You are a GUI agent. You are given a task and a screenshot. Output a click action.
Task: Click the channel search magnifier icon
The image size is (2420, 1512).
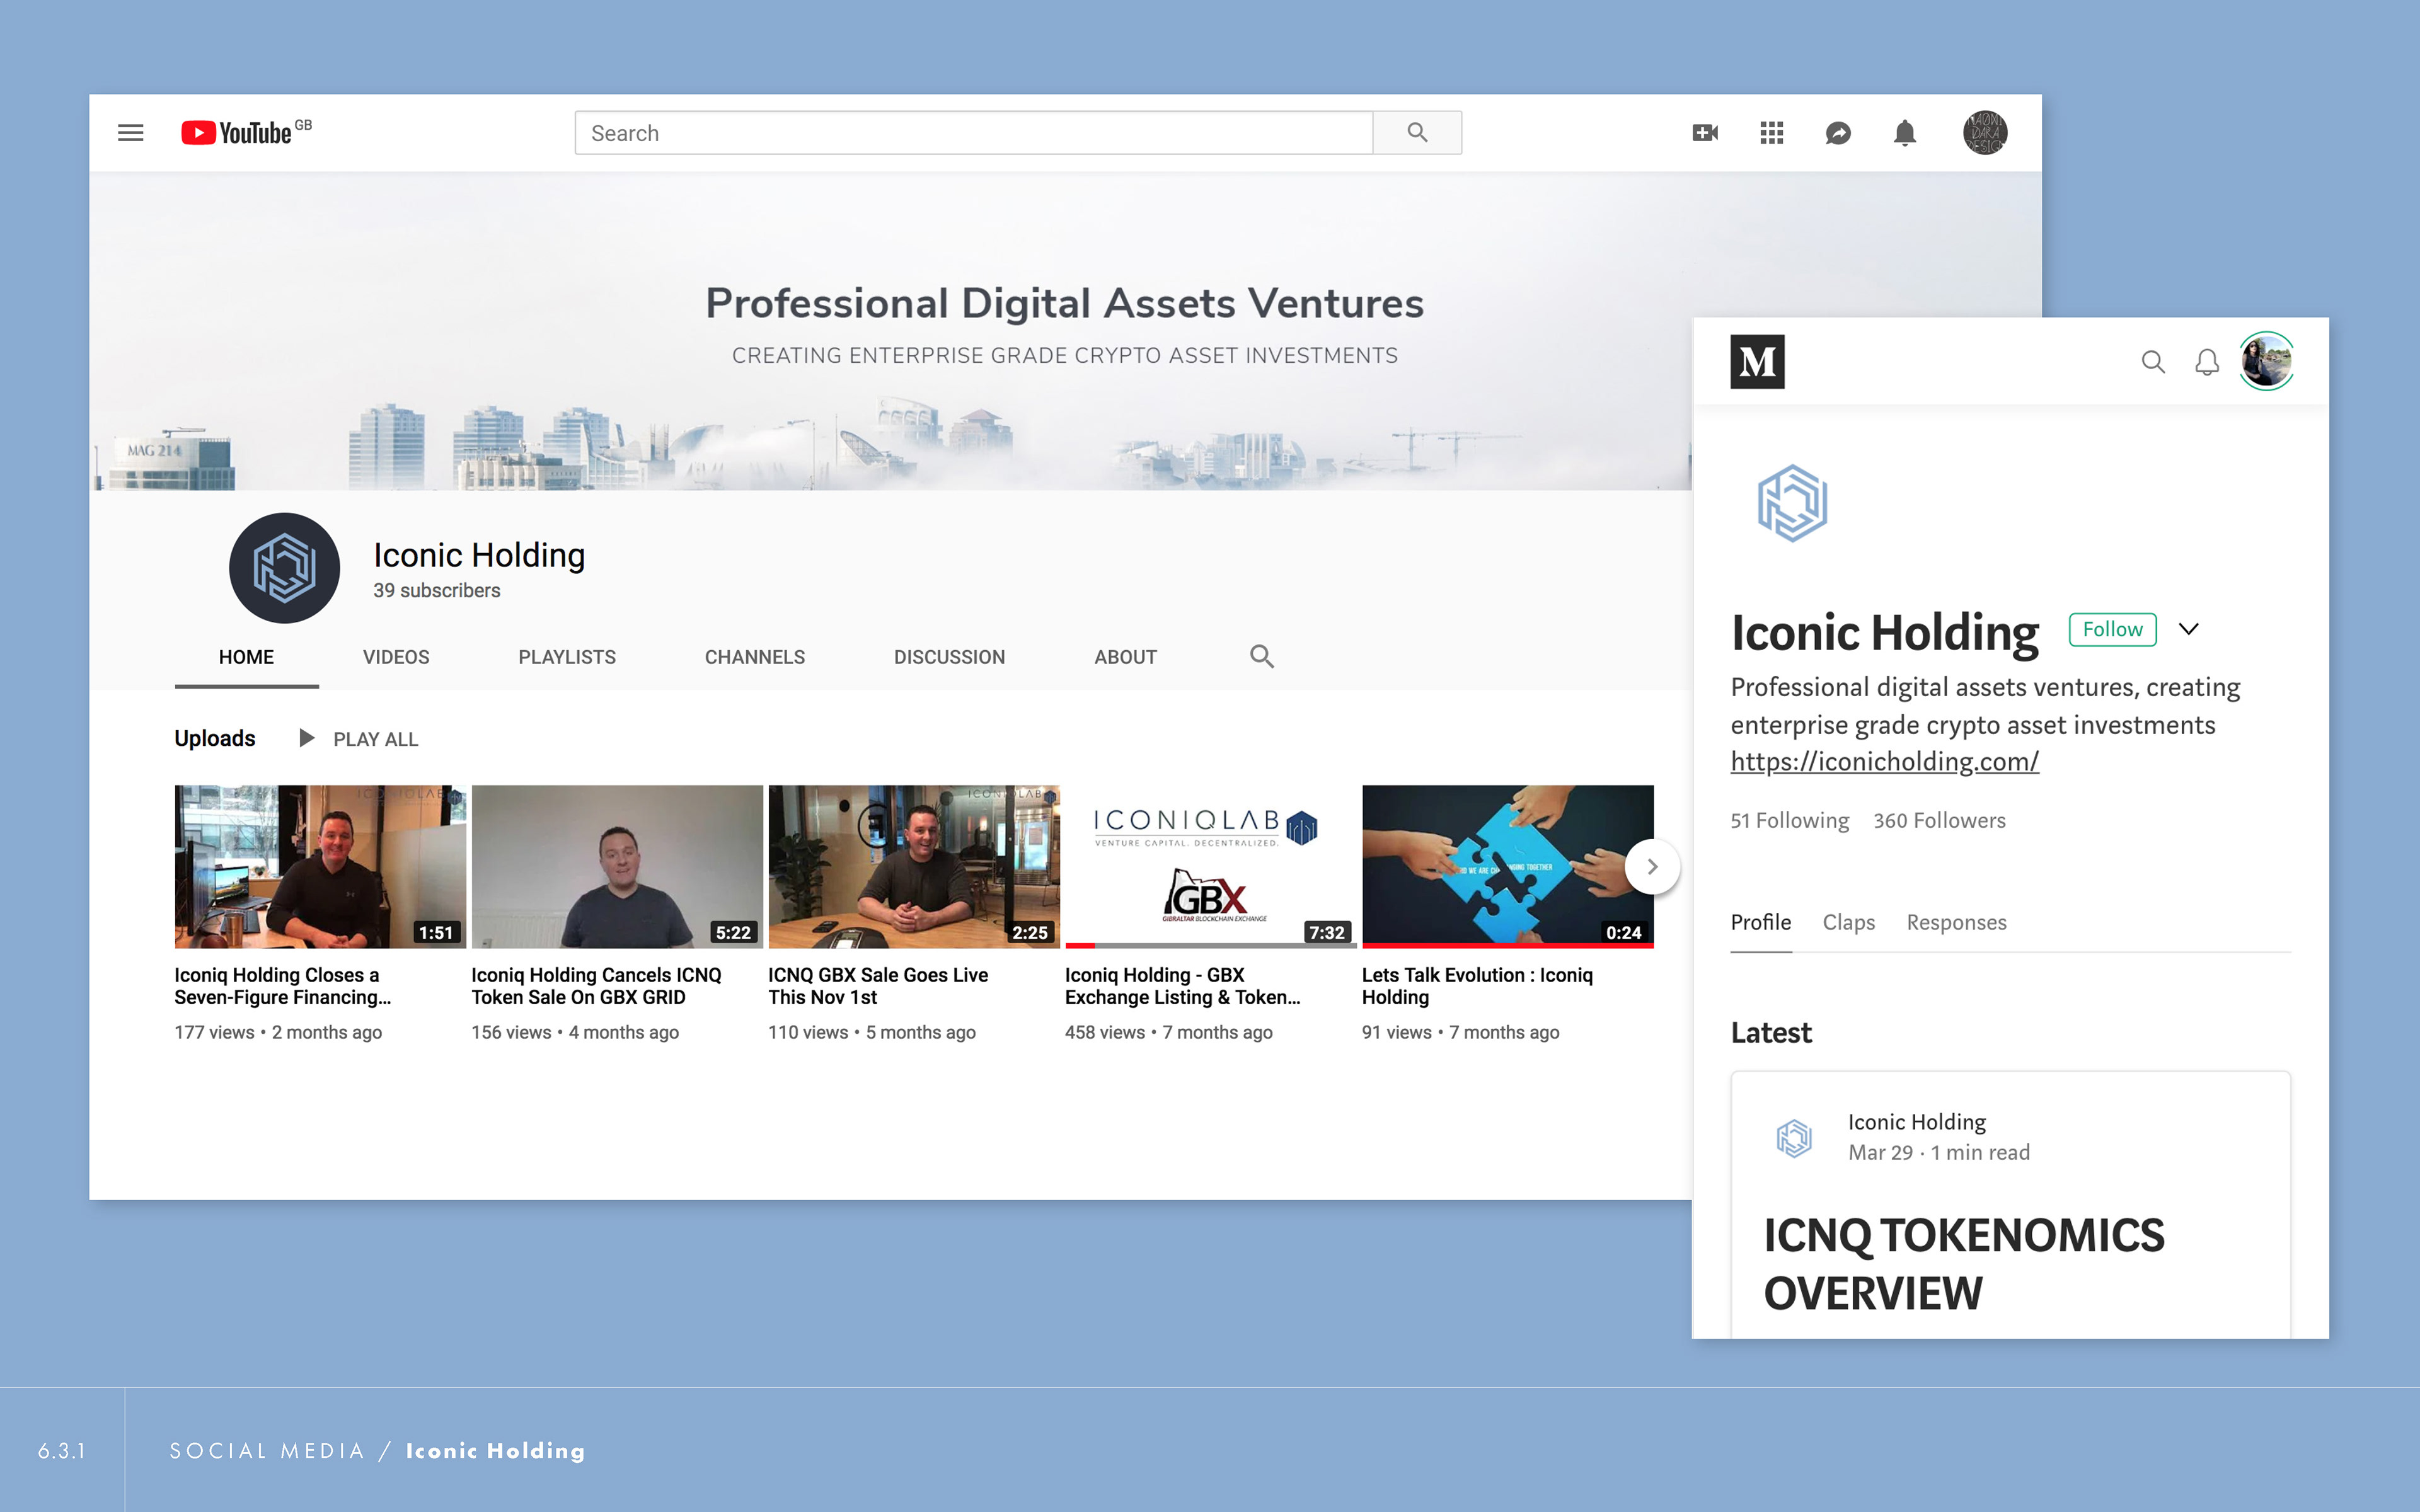1262,657
